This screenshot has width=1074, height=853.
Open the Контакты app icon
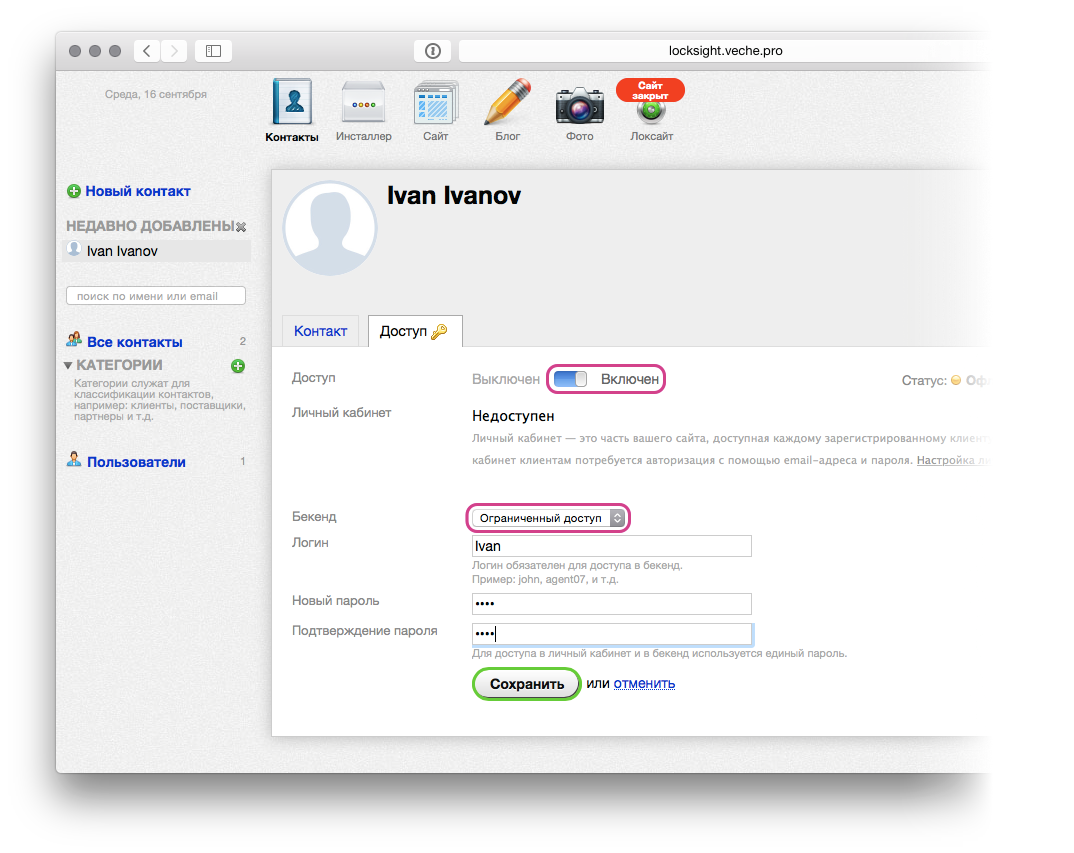pos(292,101)
